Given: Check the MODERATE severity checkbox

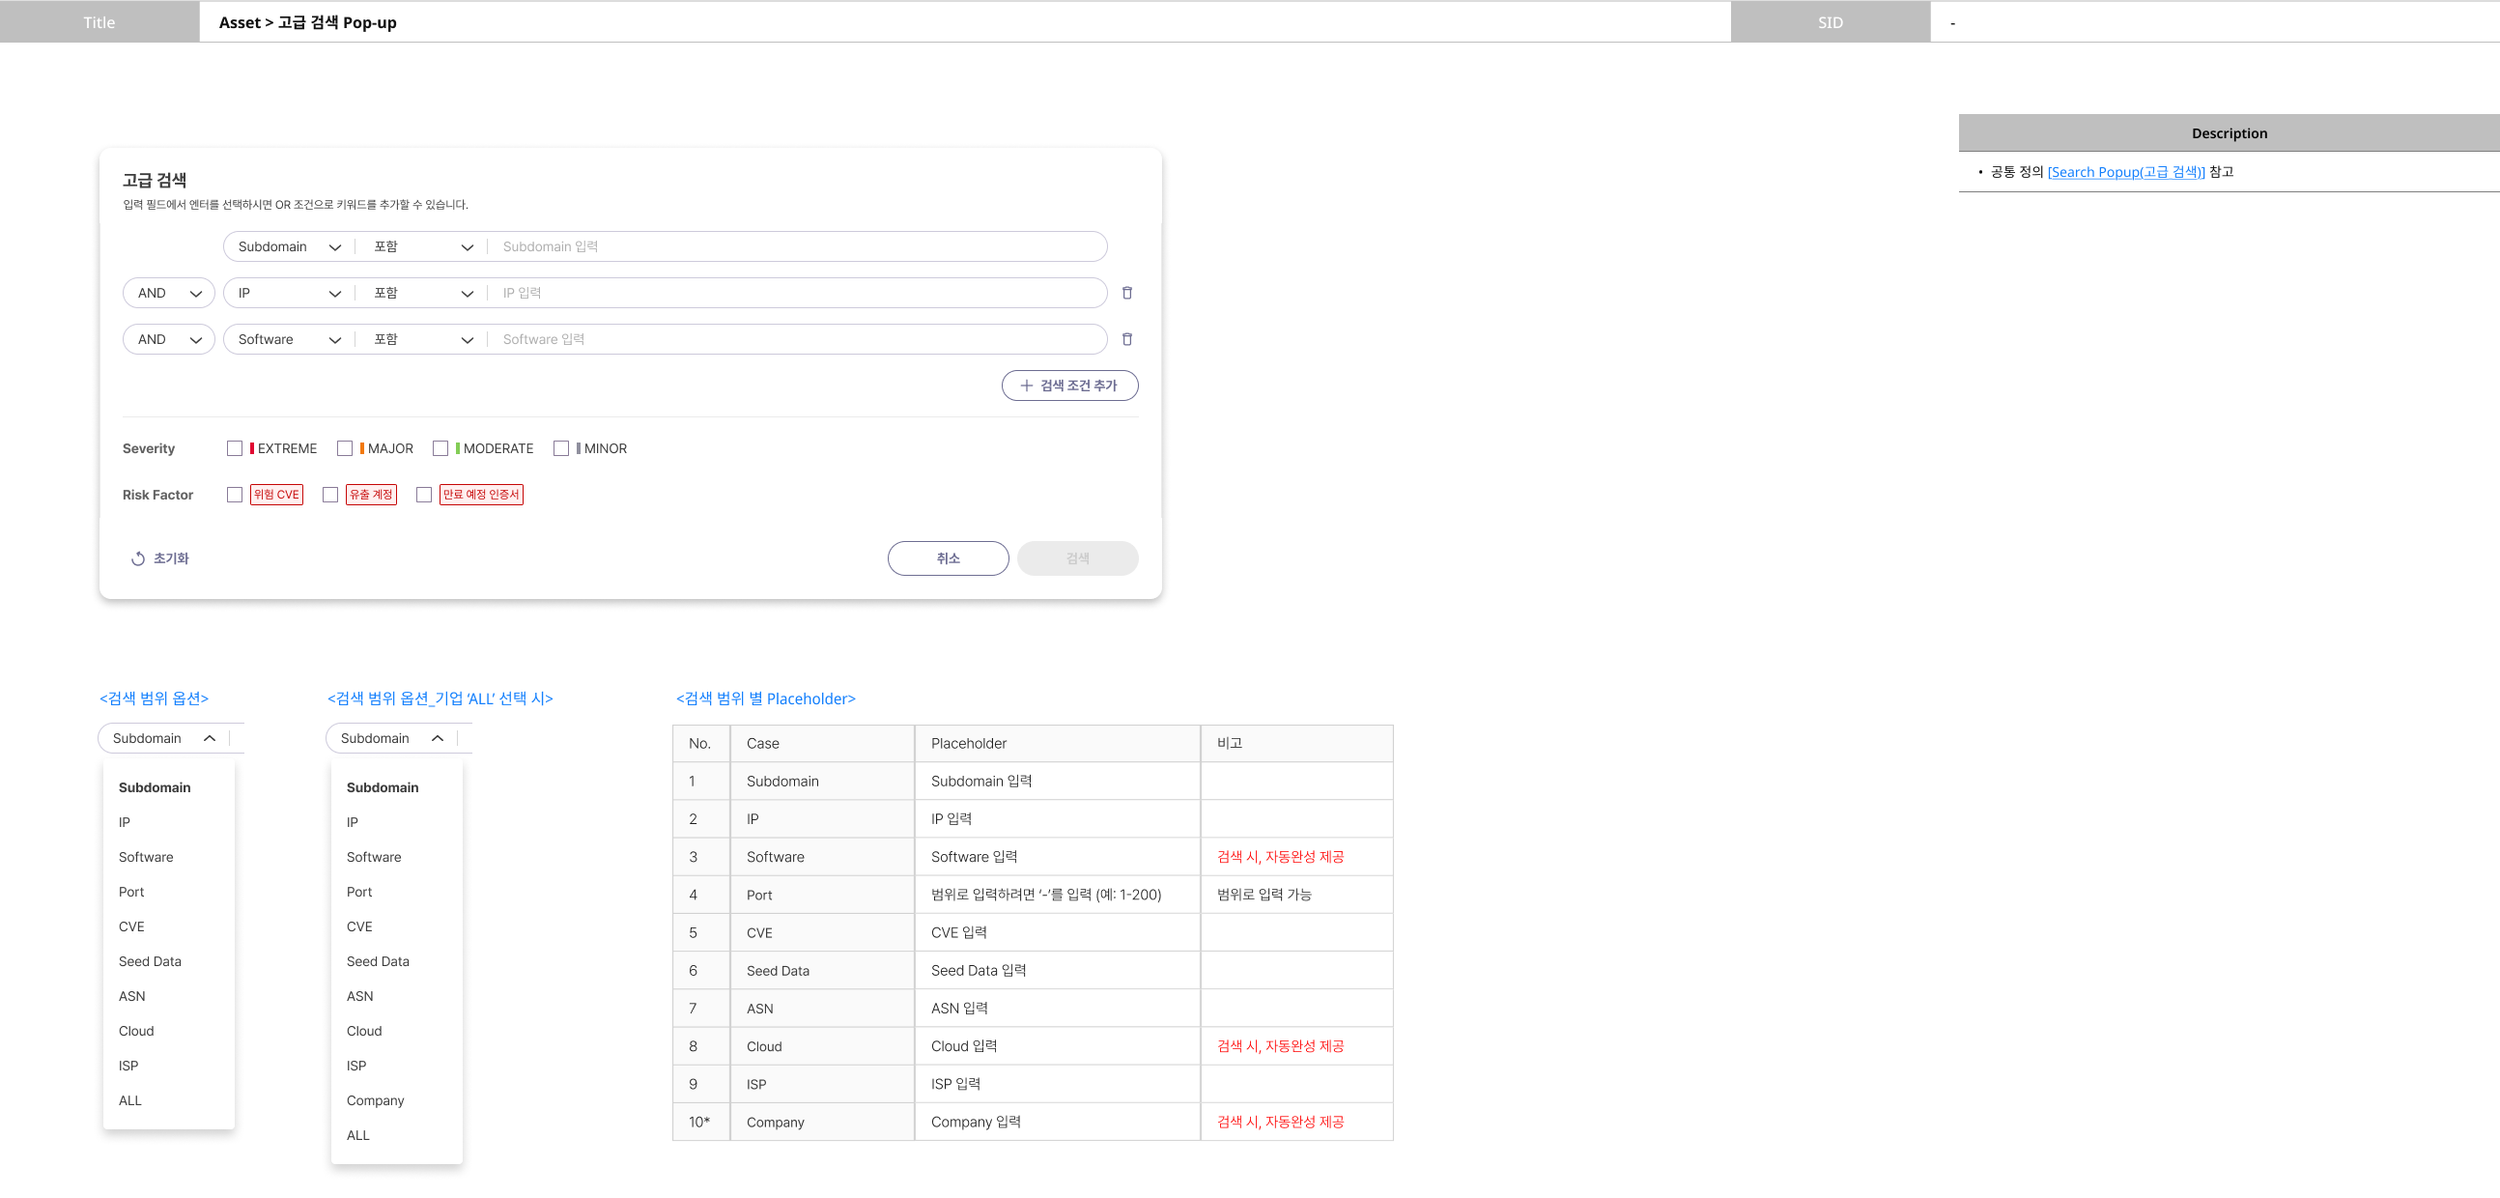Looking at the screenshot, I should [x=440, y=449].
